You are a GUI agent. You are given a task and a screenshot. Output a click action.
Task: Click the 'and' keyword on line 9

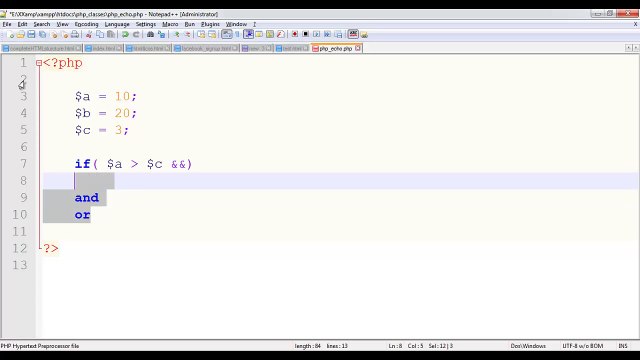point(87,198)
